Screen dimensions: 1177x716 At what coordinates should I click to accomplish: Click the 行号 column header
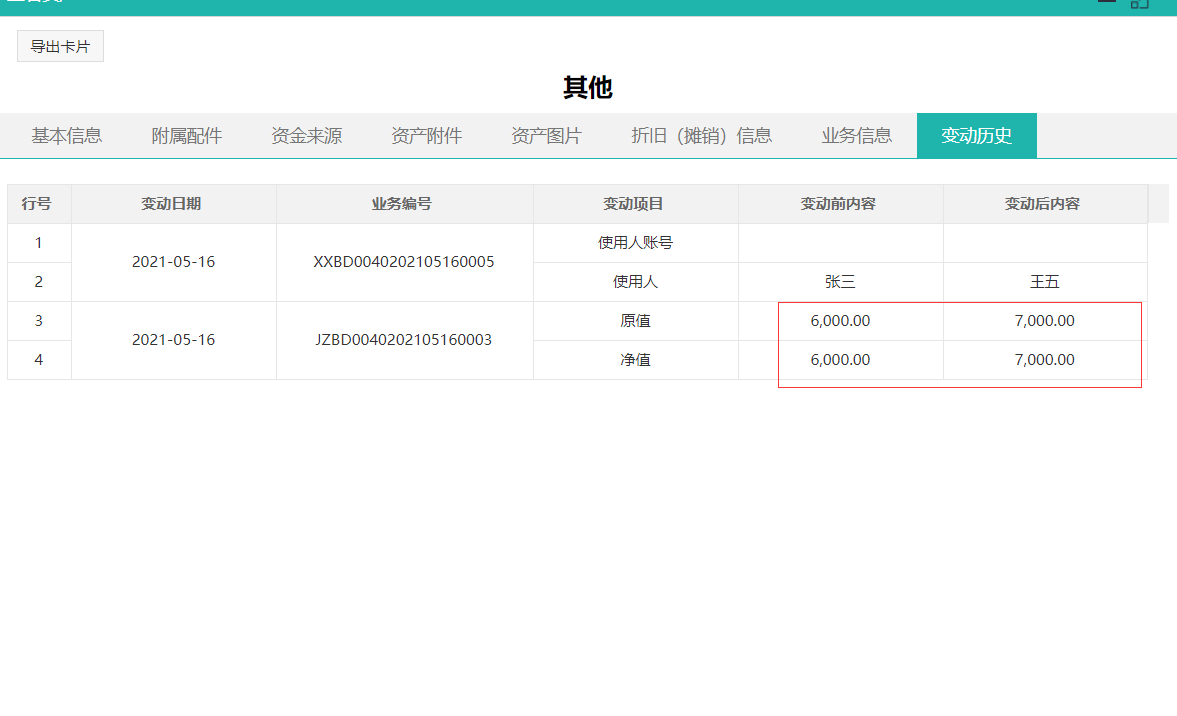tap(39, 204)
